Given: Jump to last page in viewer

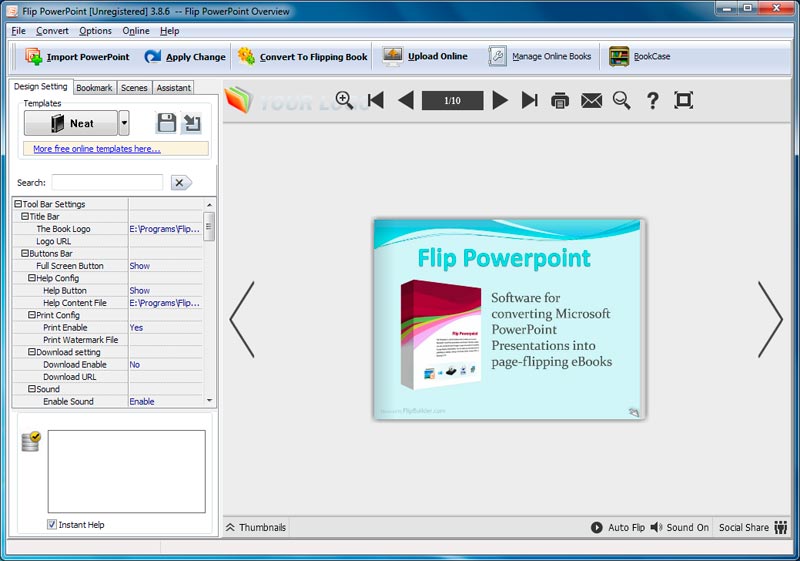Looking at the screenshot, I should coord(530,100).
